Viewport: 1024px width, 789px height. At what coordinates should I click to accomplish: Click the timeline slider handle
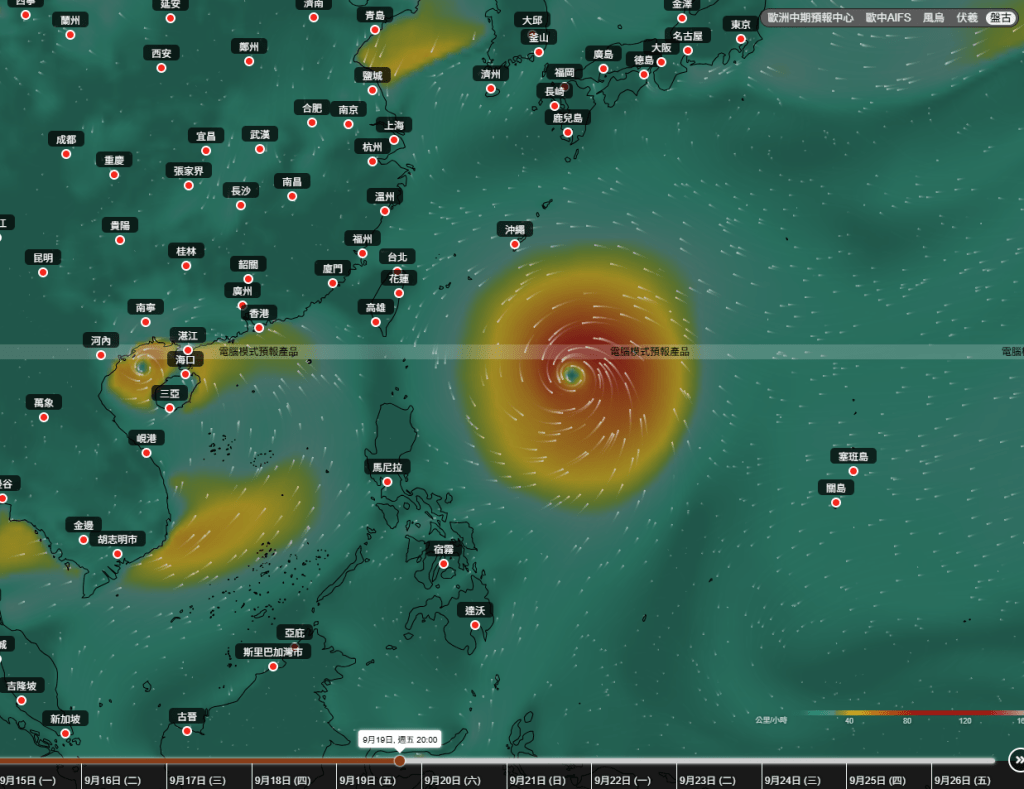[x=400, y=760]
